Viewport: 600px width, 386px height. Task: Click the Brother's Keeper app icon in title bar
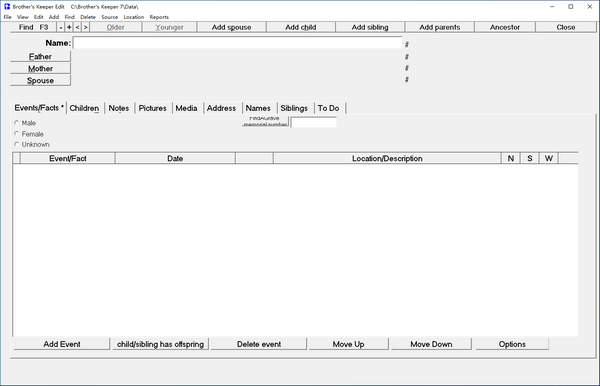[x=7, y=7]
